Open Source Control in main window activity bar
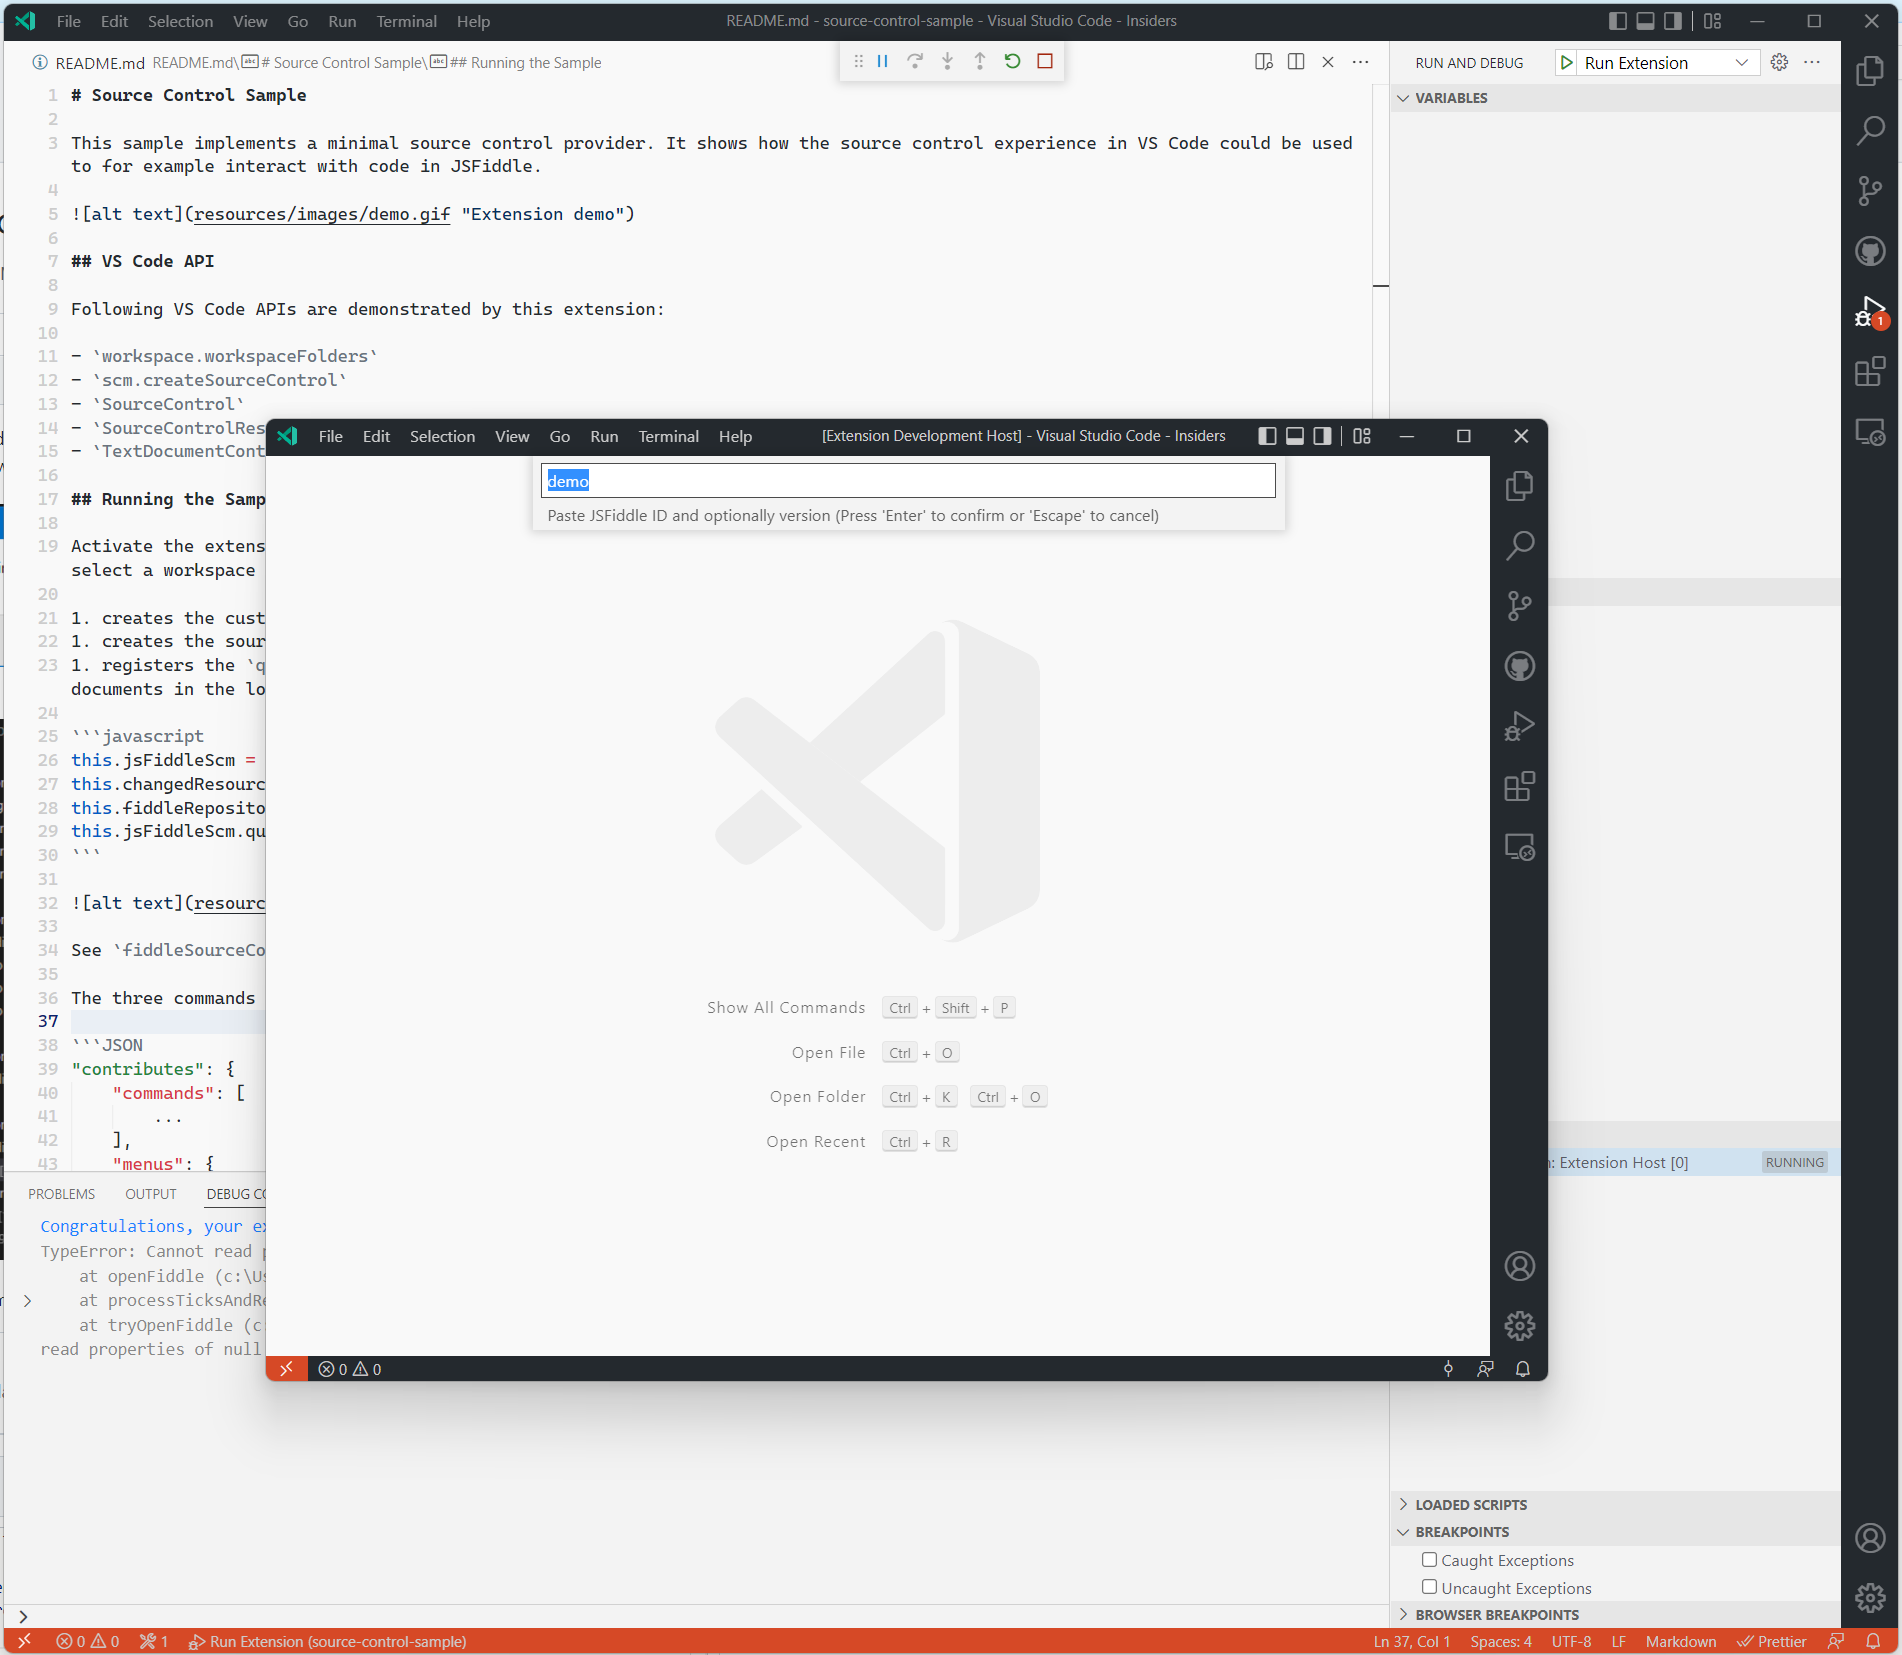The image size is (1902, 1655). point(1870,191)
